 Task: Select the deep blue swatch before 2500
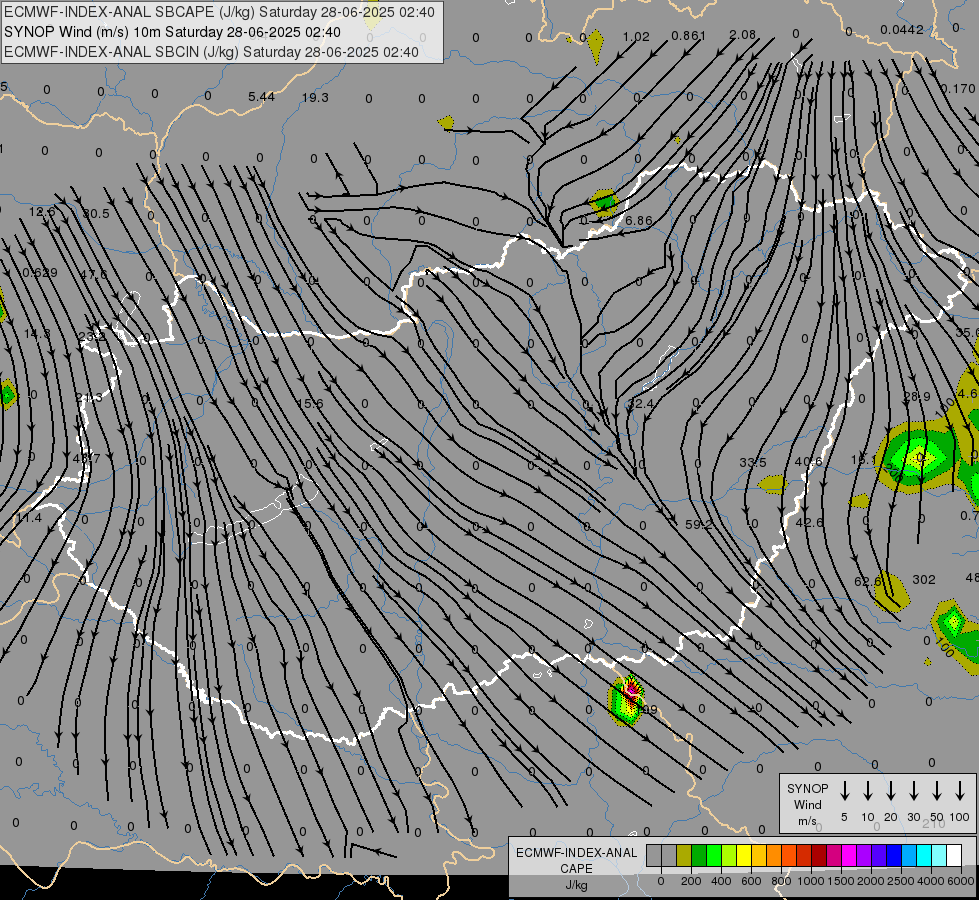click(895, 855)
